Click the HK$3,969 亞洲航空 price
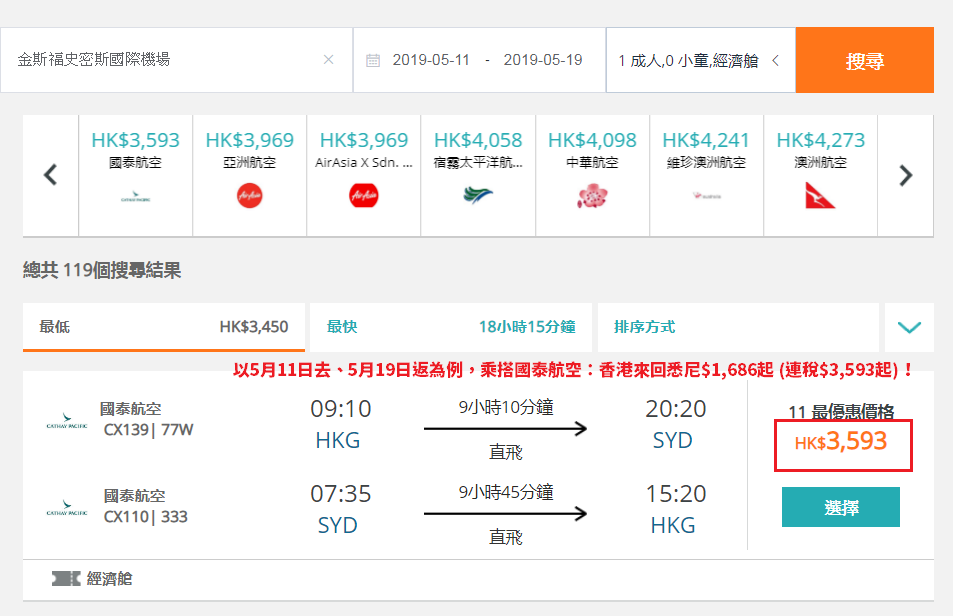The image size is (953, 616). [250, 140]
